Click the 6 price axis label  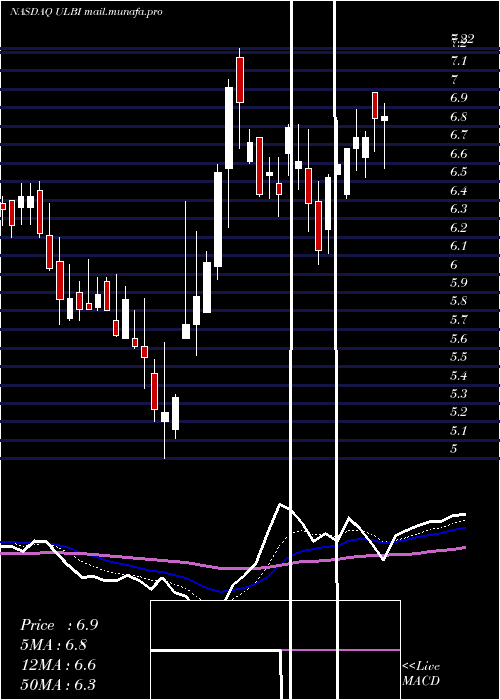[x=454, y=265]
